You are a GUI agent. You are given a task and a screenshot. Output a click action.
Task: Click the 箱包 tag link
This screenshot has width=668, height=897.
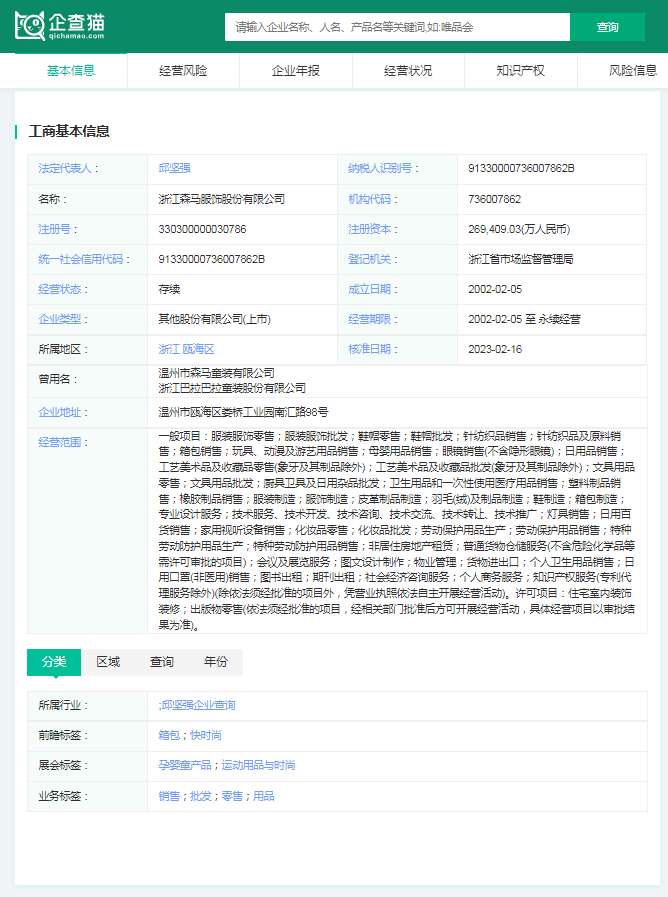coord(169,735)
